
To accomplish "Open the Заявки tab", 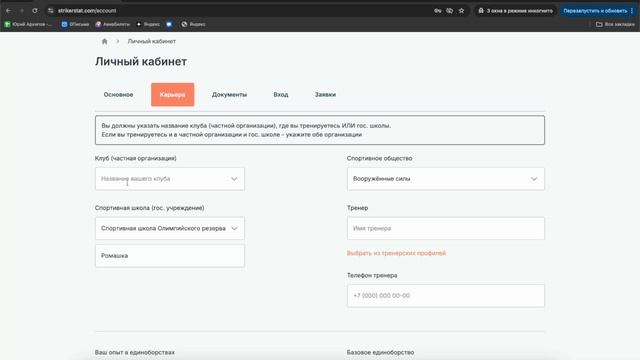I will pyautogui.click(x=325, y=95).
